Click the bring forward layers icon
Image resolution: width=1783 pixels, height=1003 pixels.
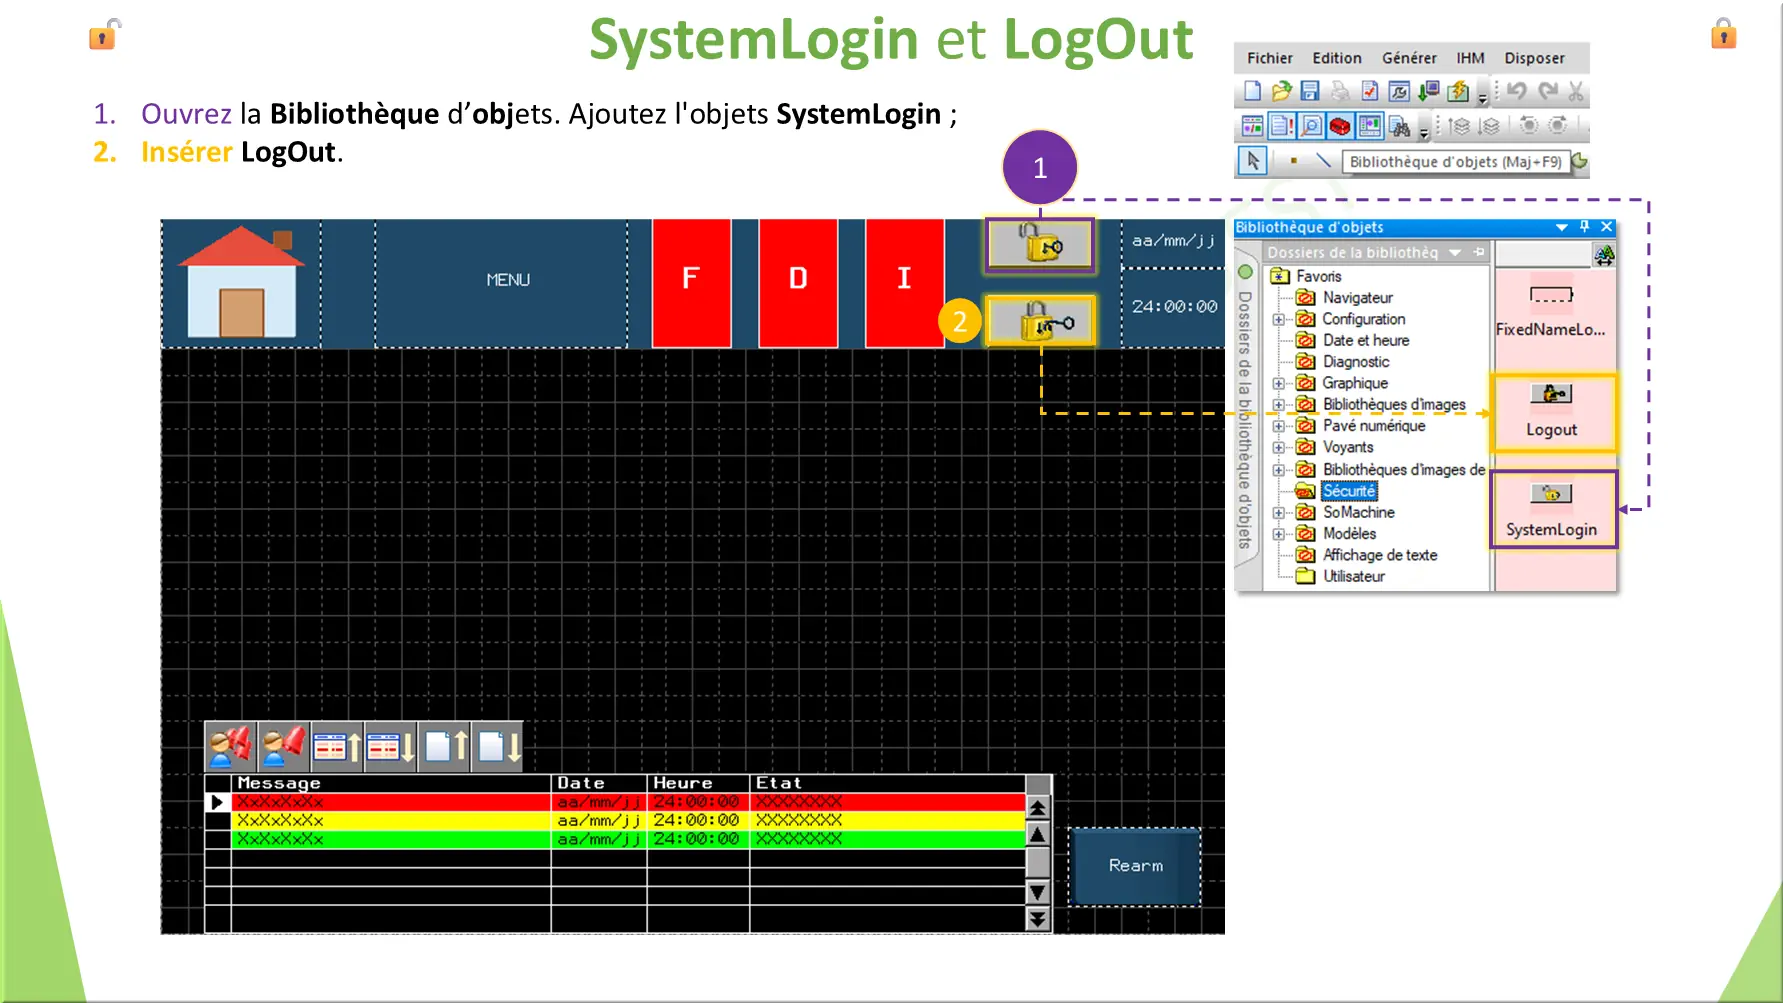pos(1460,126)
